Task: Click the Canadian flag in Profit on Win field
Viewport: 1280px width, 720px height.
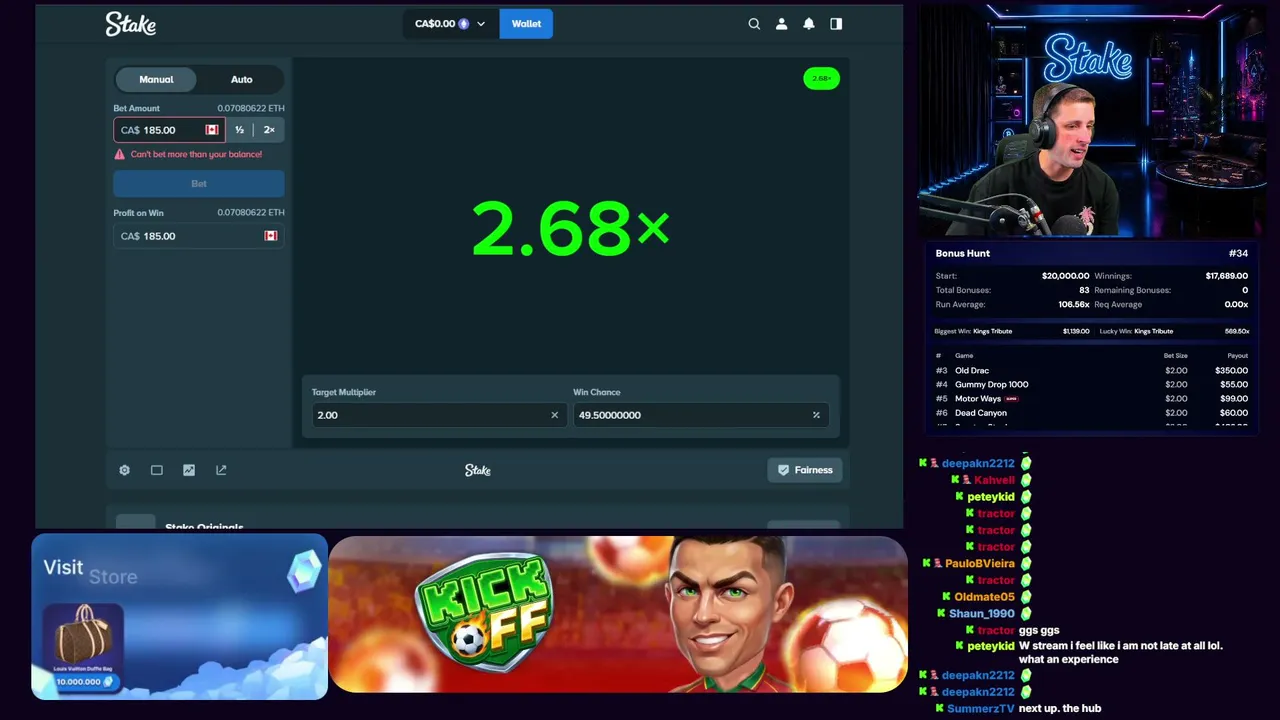Action: pyautogui.click(x=270, y=236)
